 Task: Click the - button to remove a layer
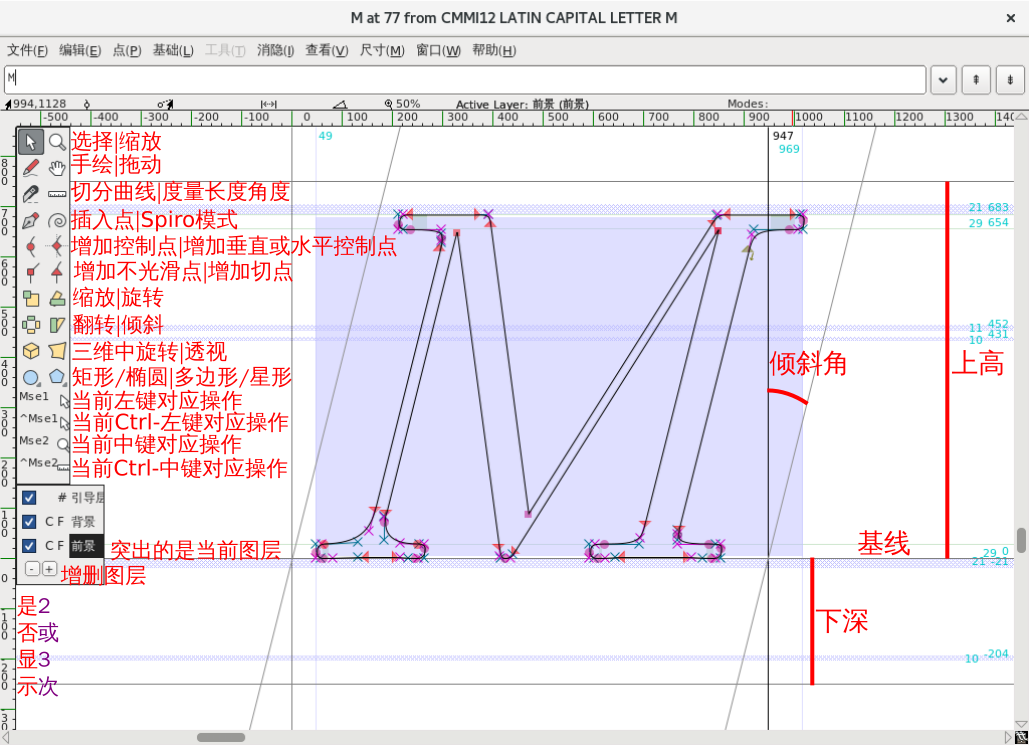coord(32,567)
